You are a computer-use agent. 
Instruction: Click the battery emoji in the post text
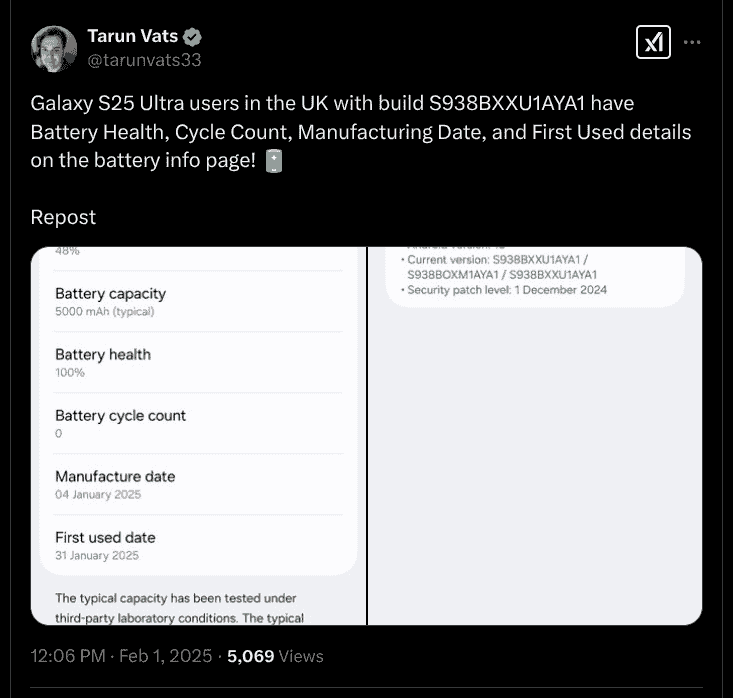point(275,161)
